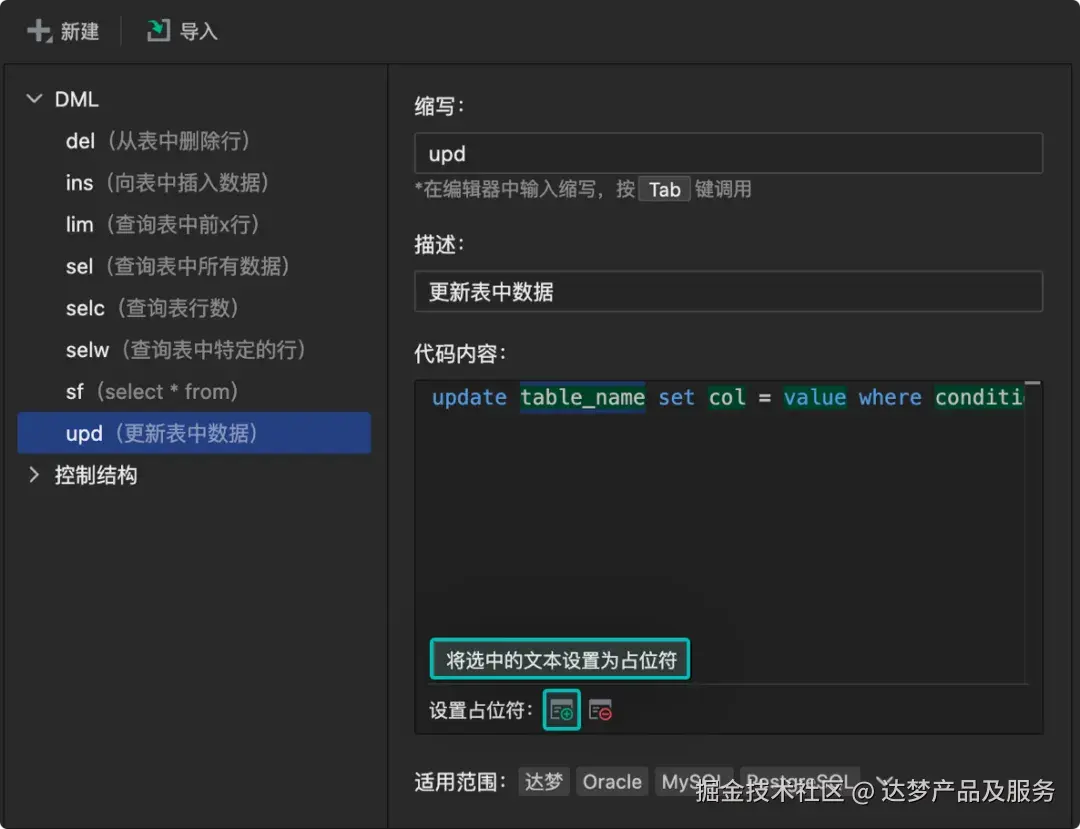The image size is (1080, 829).
Task: Expand the 控制结构 group chevron
Action: coord(34,474)
